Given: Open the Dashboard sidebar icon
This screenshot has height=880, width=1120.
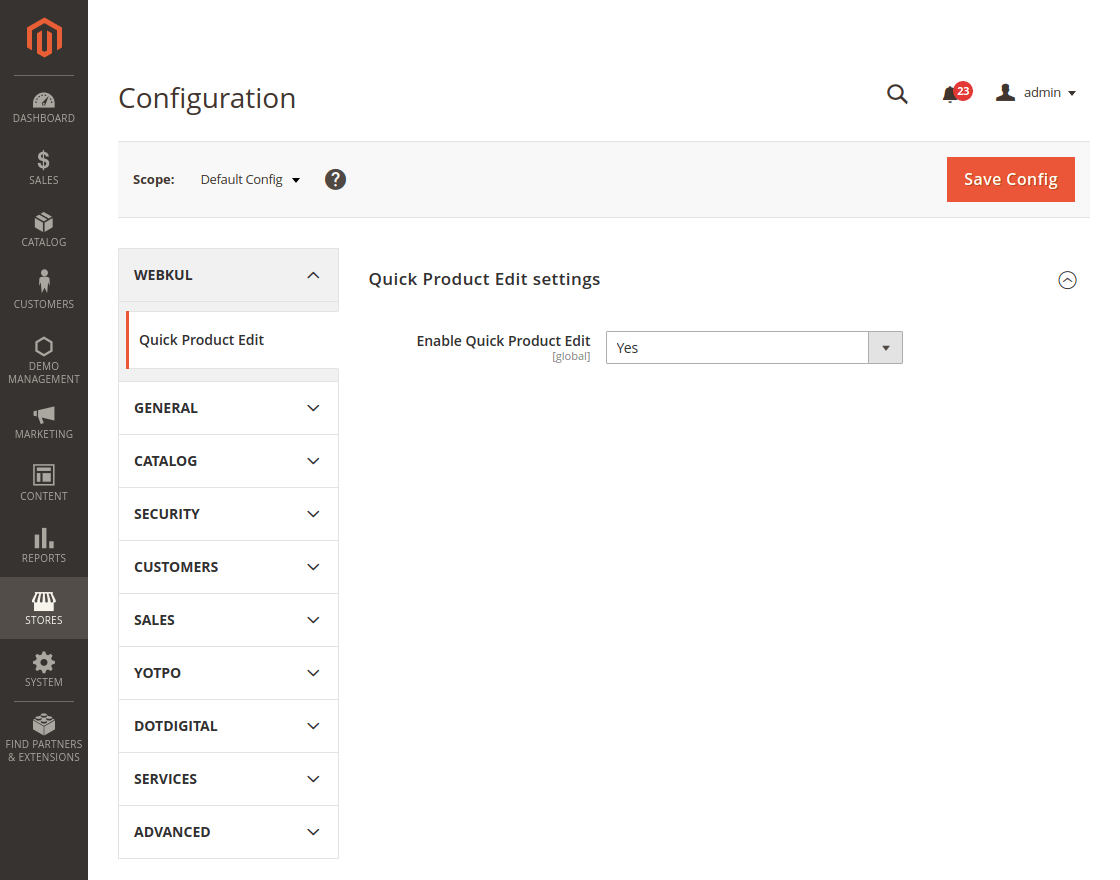Looking at the screenshot, I should tap(44, 107).
